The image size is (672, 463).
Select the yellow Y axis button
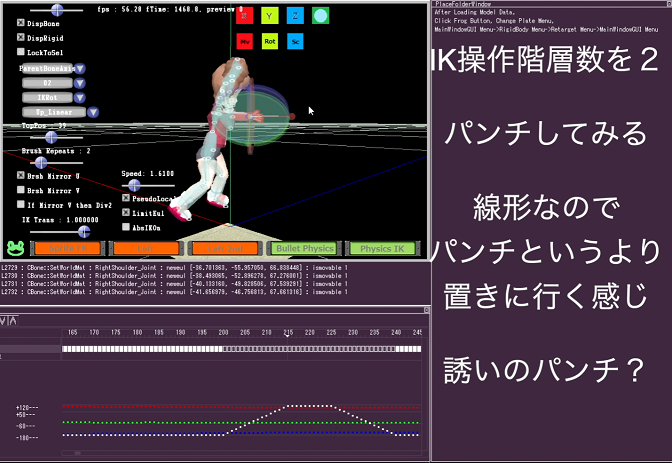[x=270, y=16]
